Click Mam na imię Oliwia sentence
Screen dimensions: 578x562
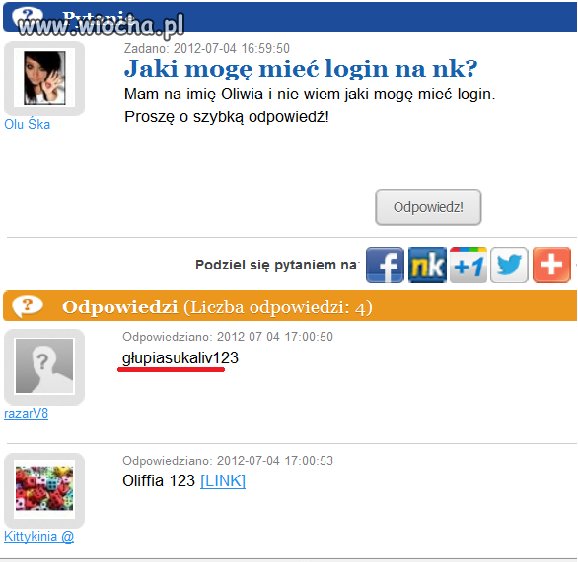[x=309, y=94]
